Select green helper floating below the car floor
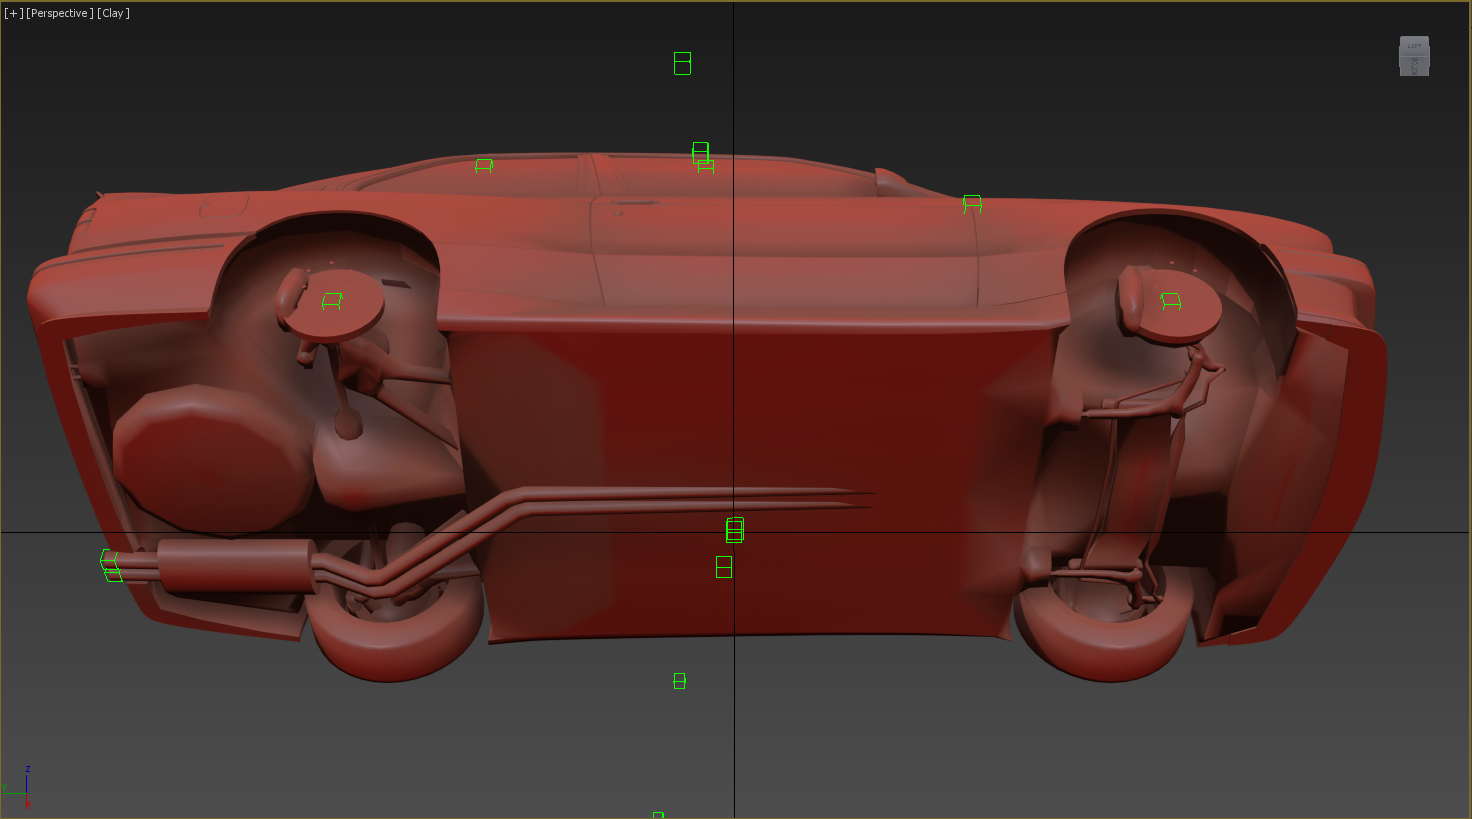The image size is (1472, 819). 679,681
